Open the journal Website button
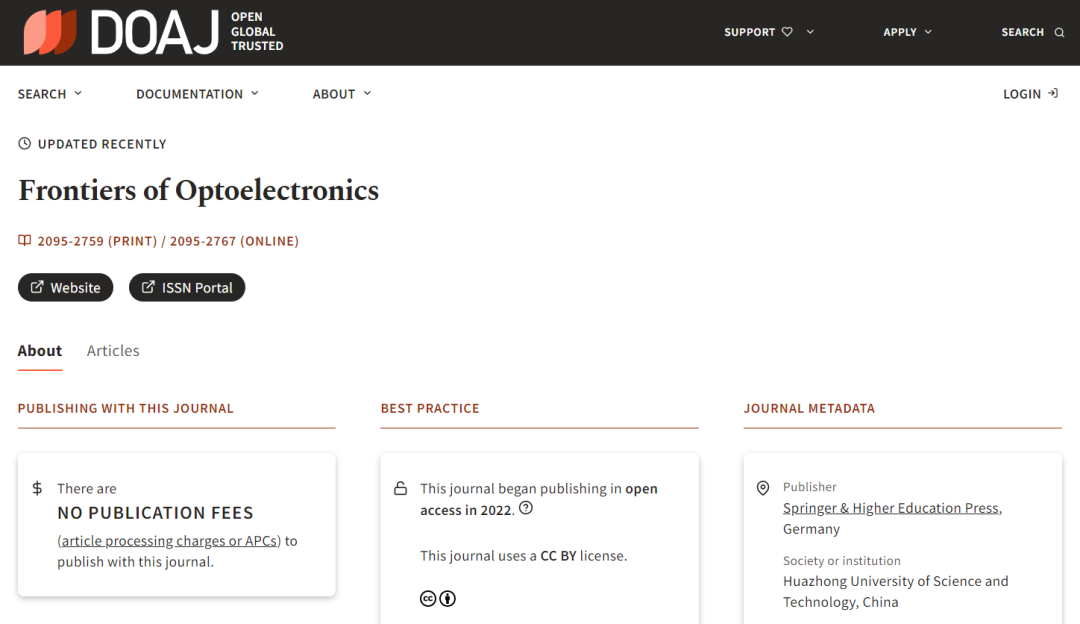This screenshot has width=1080, height=624. click(x=65, y=287)
